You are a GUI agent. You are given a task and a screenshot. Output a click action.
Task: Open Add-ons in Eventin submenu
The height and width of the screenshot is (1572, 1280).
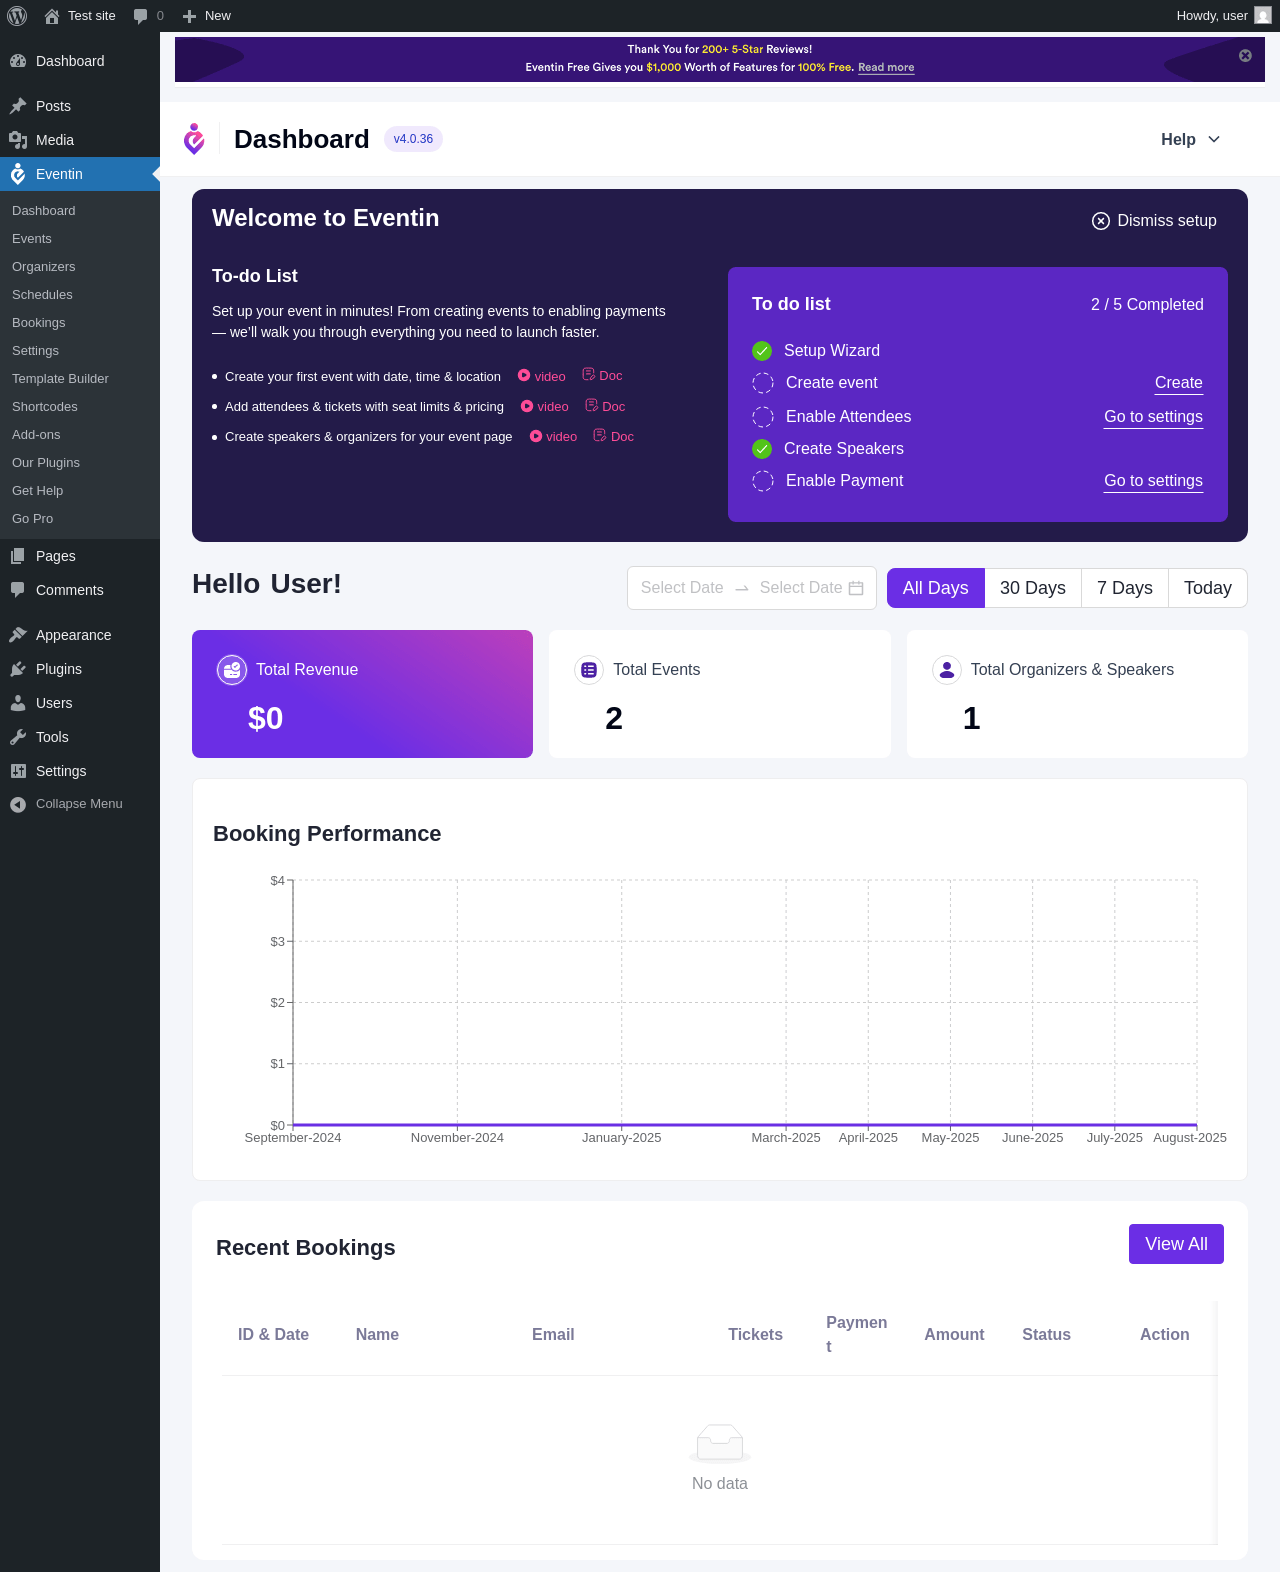[36, 435]
